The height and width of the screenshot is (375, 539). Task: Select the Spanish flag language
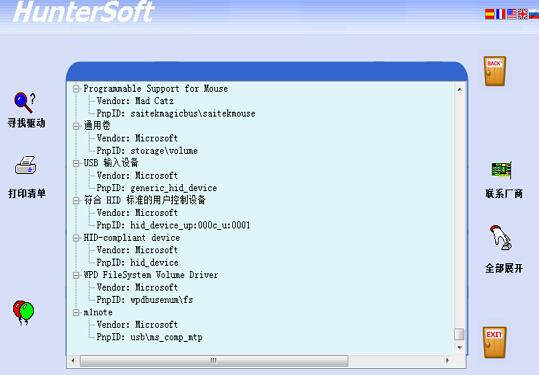490,14
